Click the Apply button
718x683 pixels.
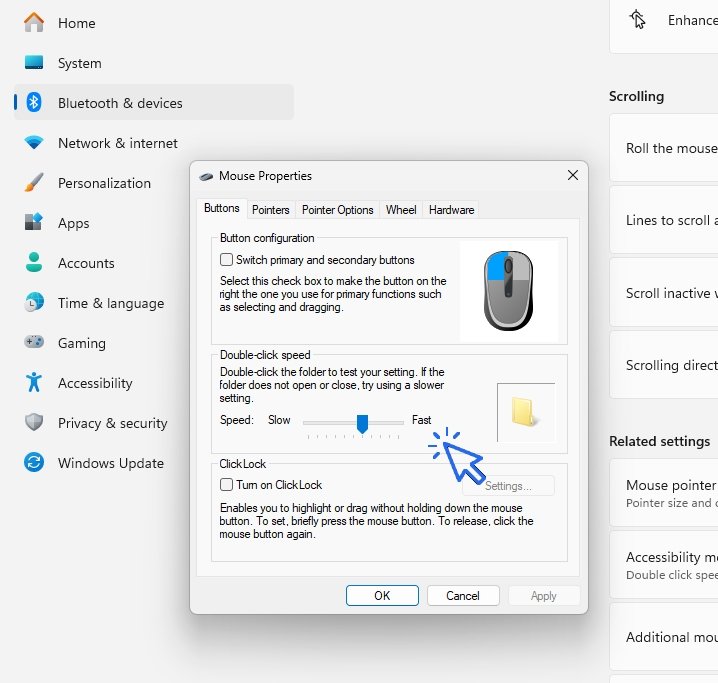(544, 596)
